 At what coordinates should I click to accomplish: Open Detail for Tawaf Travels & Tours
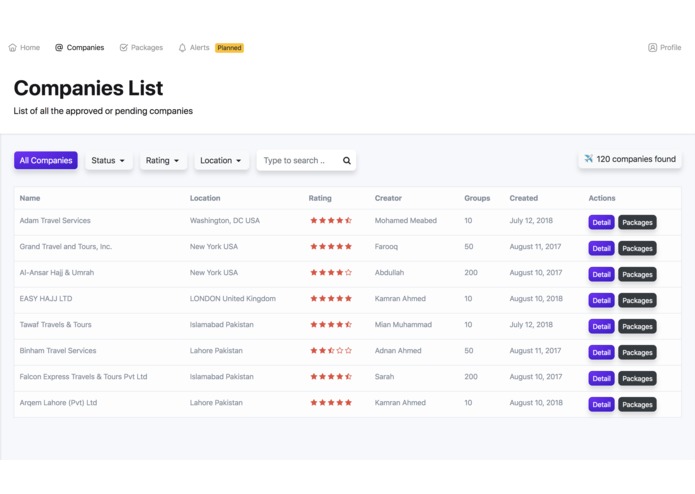point(601,327)
